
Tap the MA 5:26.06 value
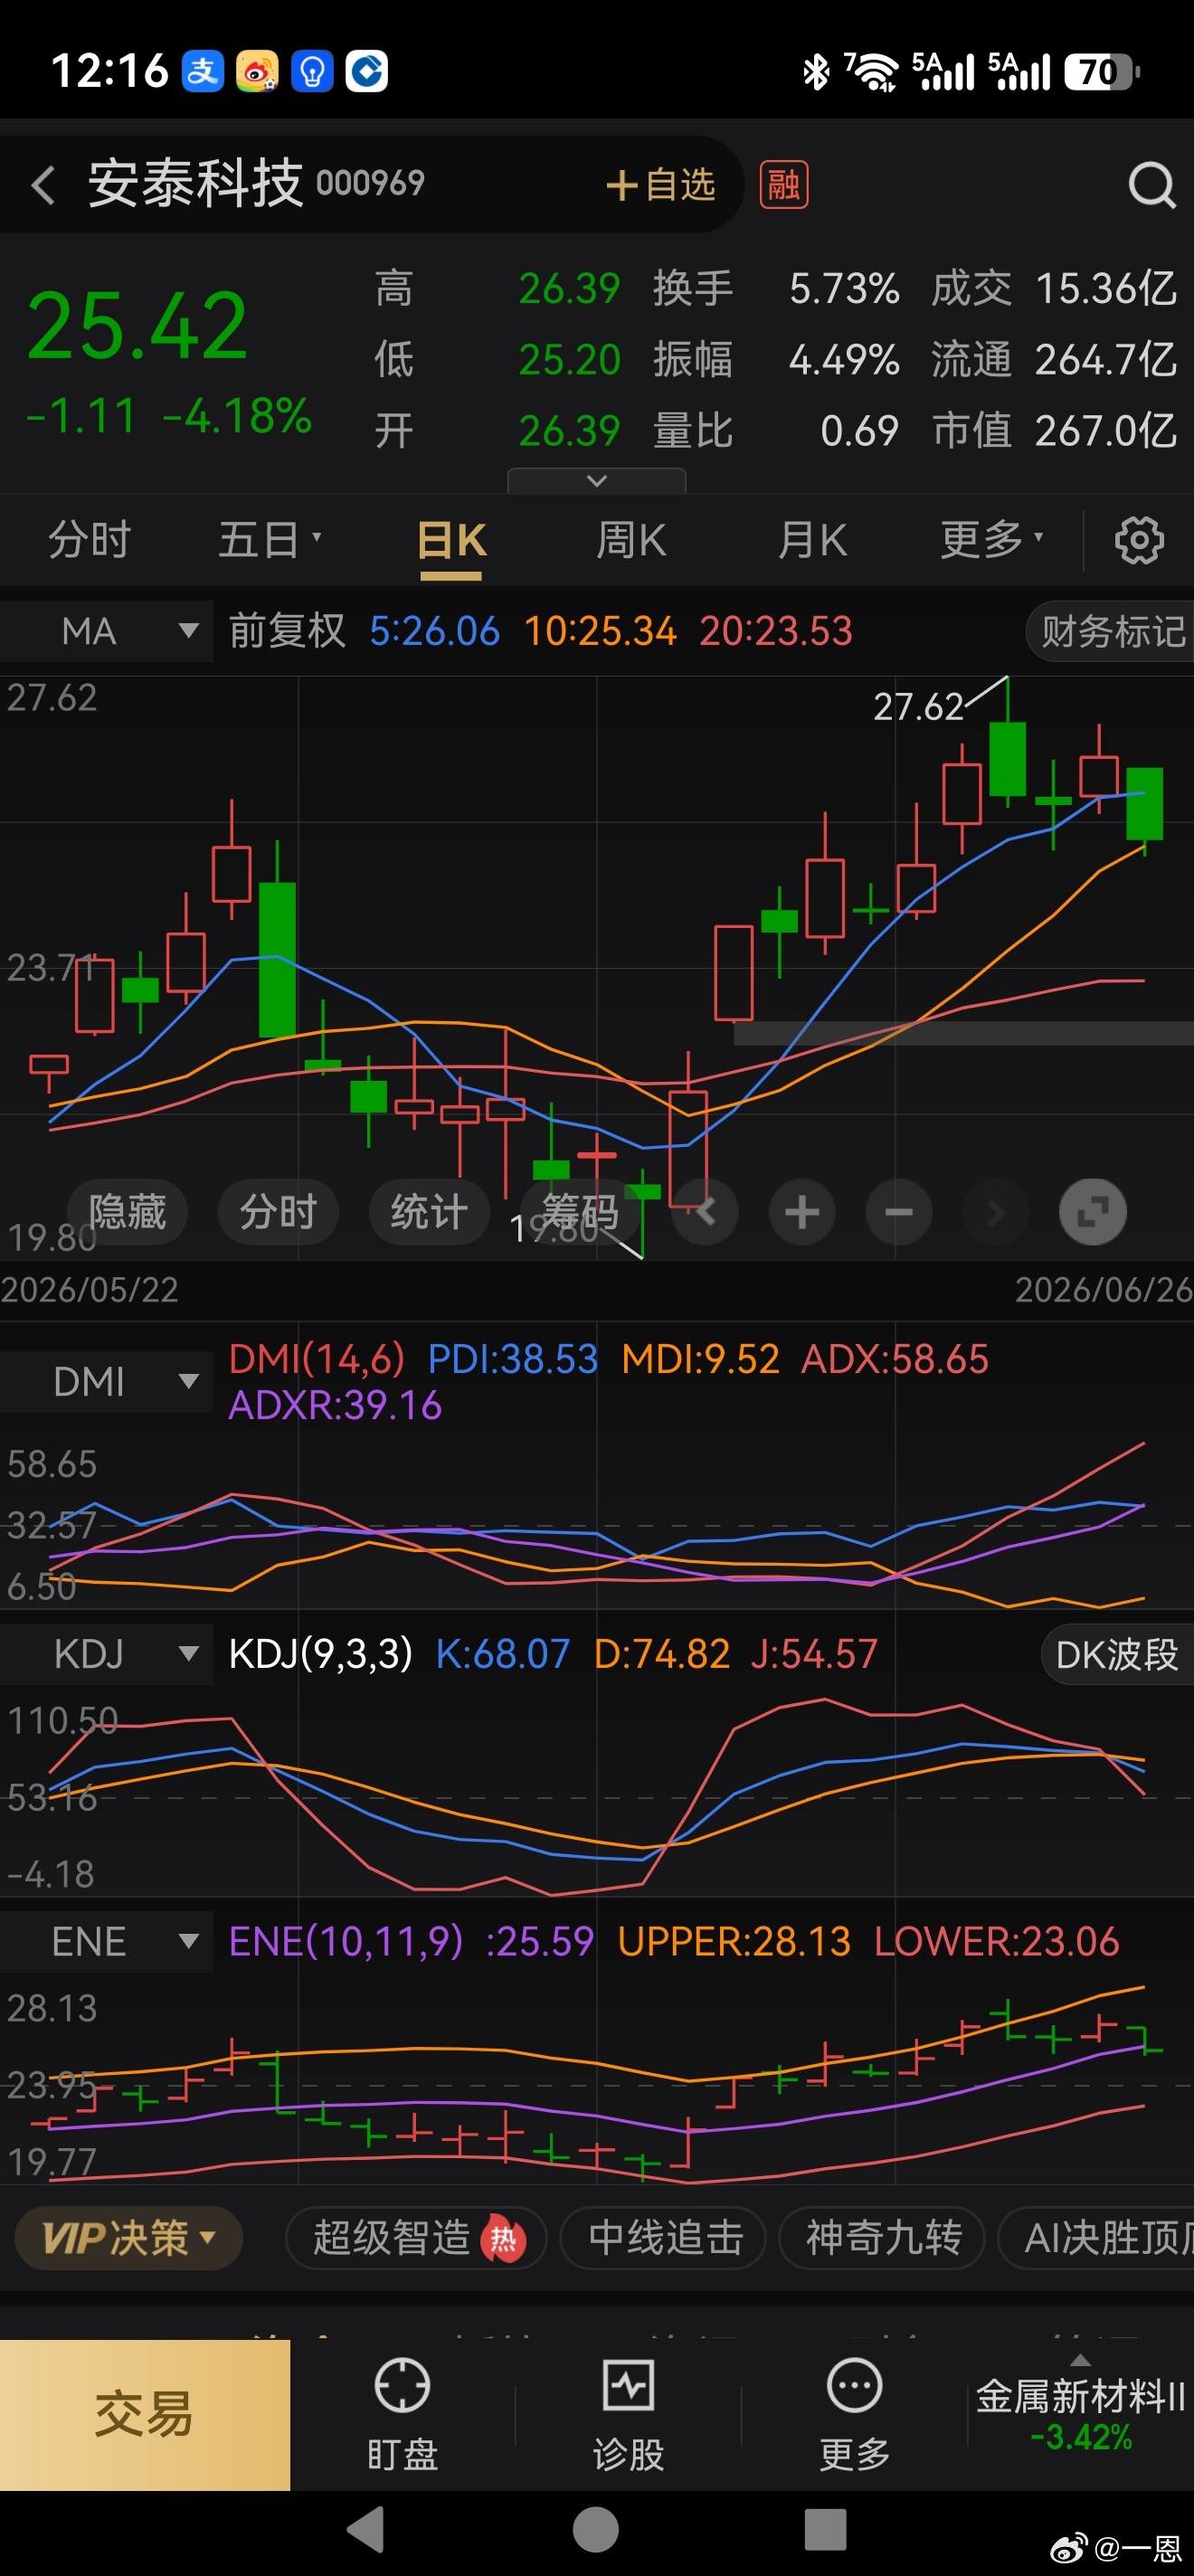click(434, 631)
